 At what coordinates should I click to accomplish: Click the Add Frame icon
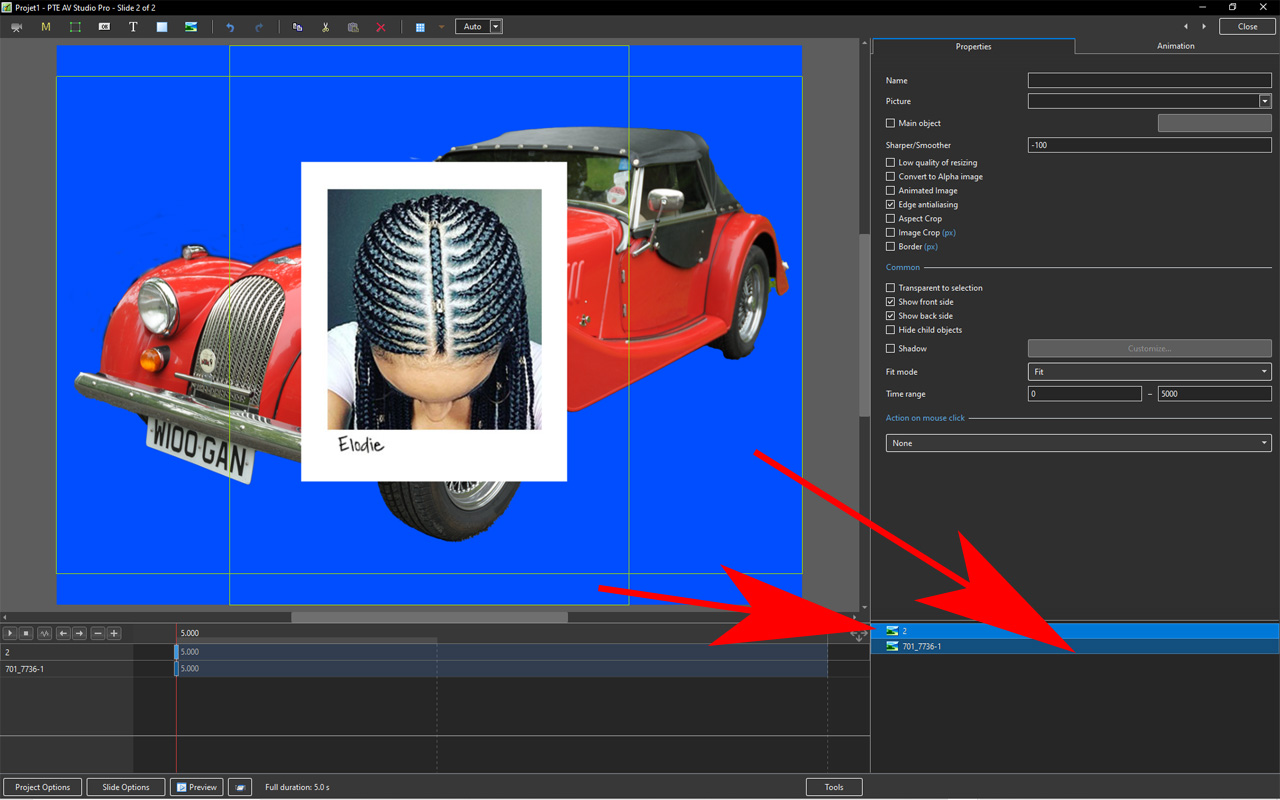(75, 27)
